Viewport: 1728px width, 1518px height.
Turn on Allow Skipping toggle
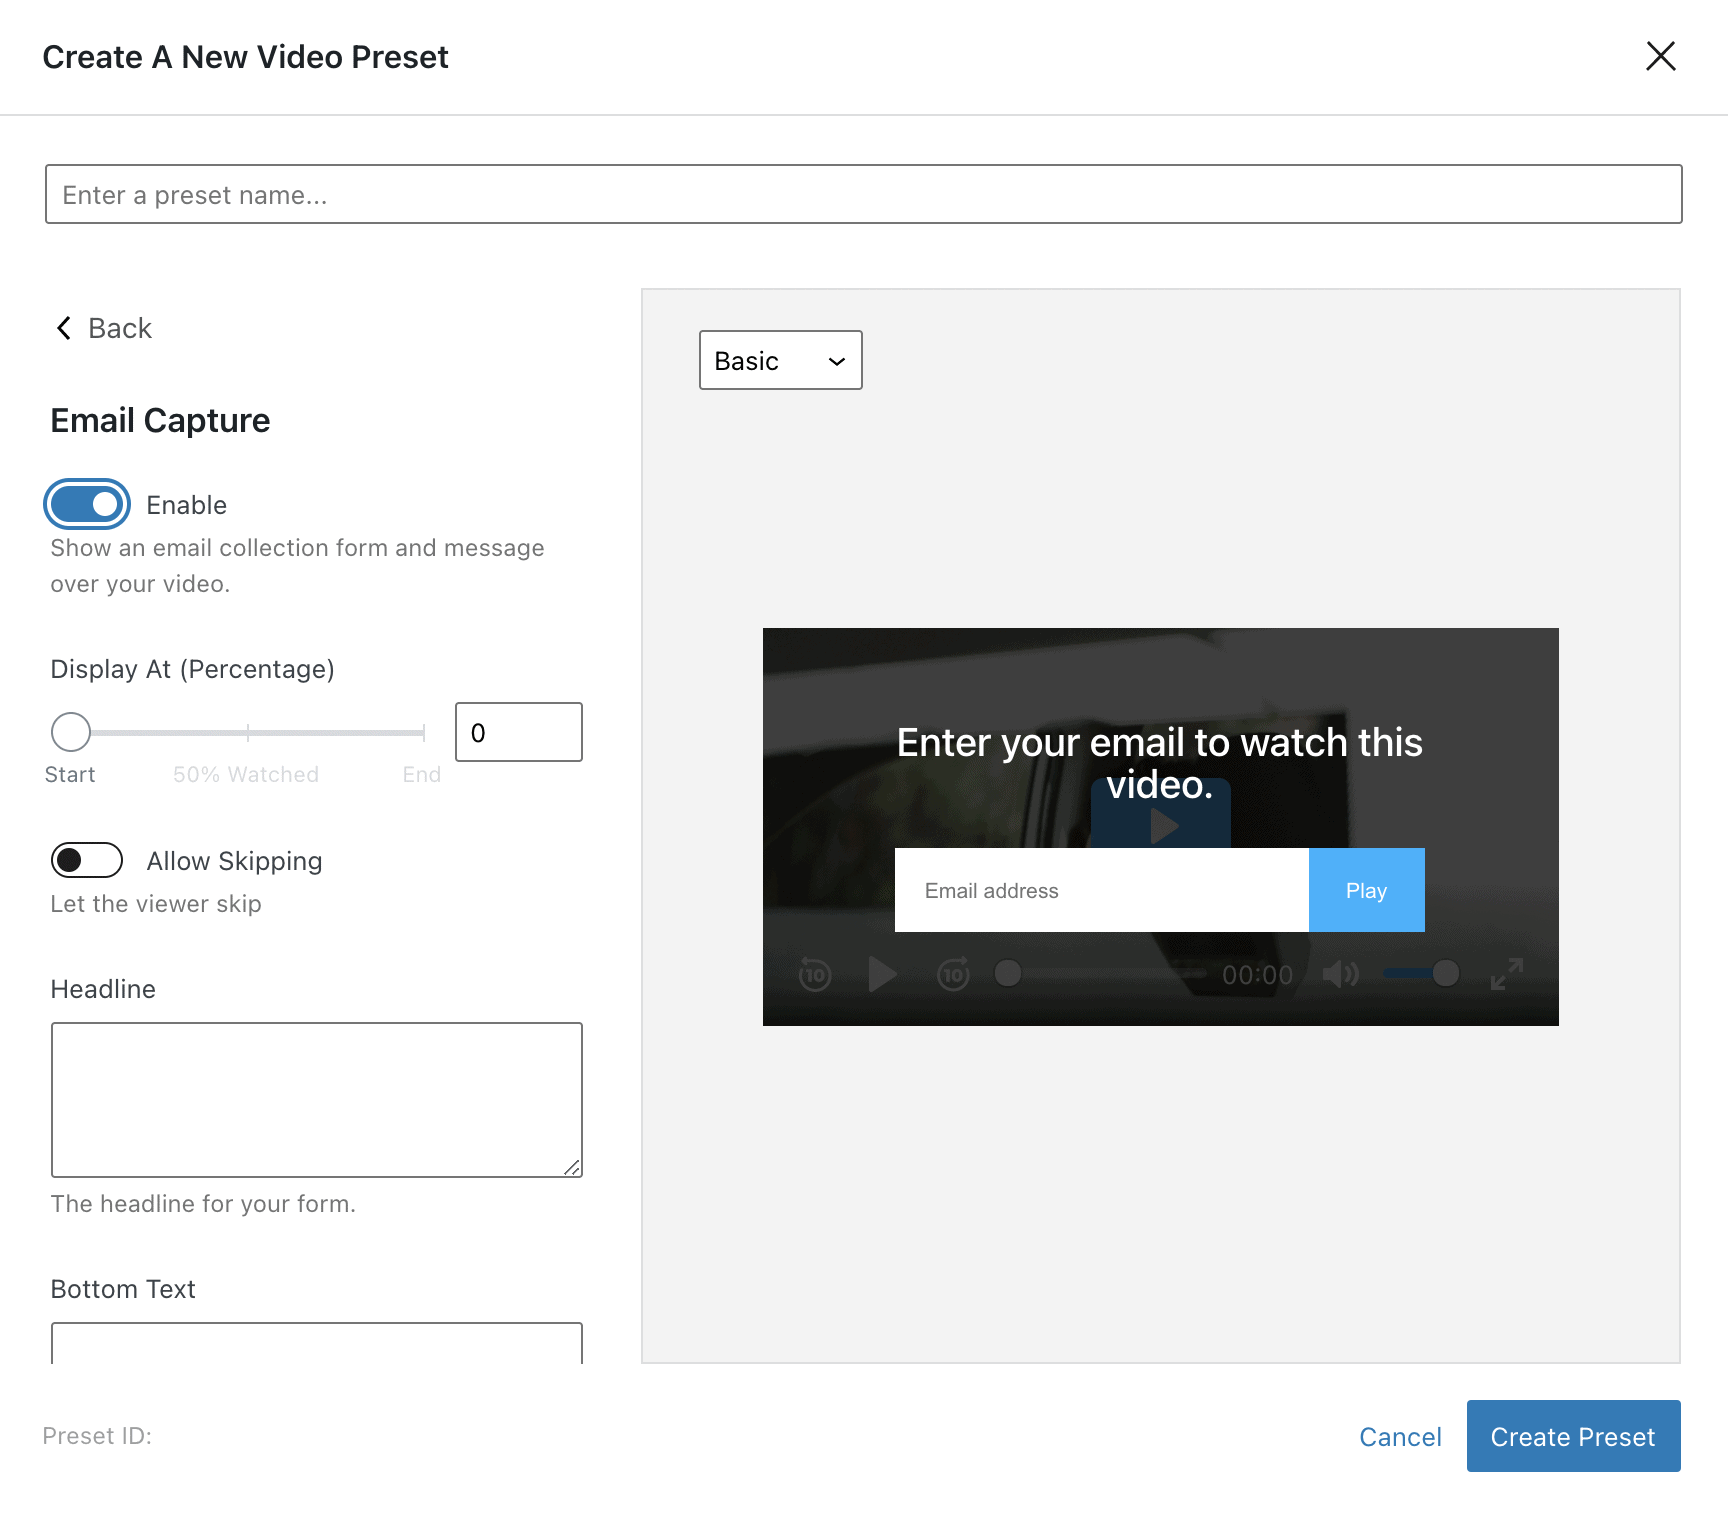click(87, 860)
